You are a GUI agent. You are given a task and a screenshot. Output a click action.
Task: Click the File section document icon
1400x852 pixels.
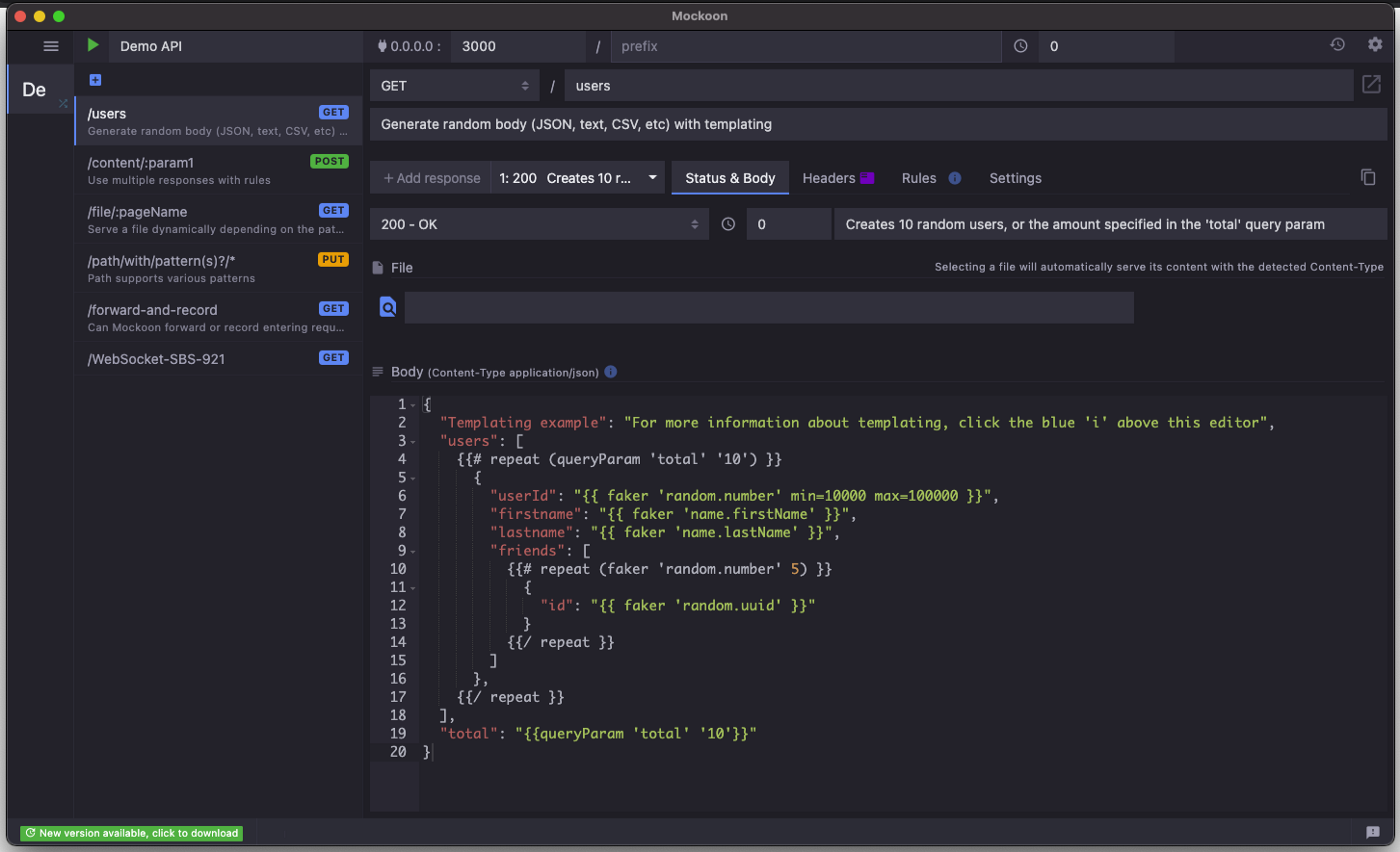378,267
